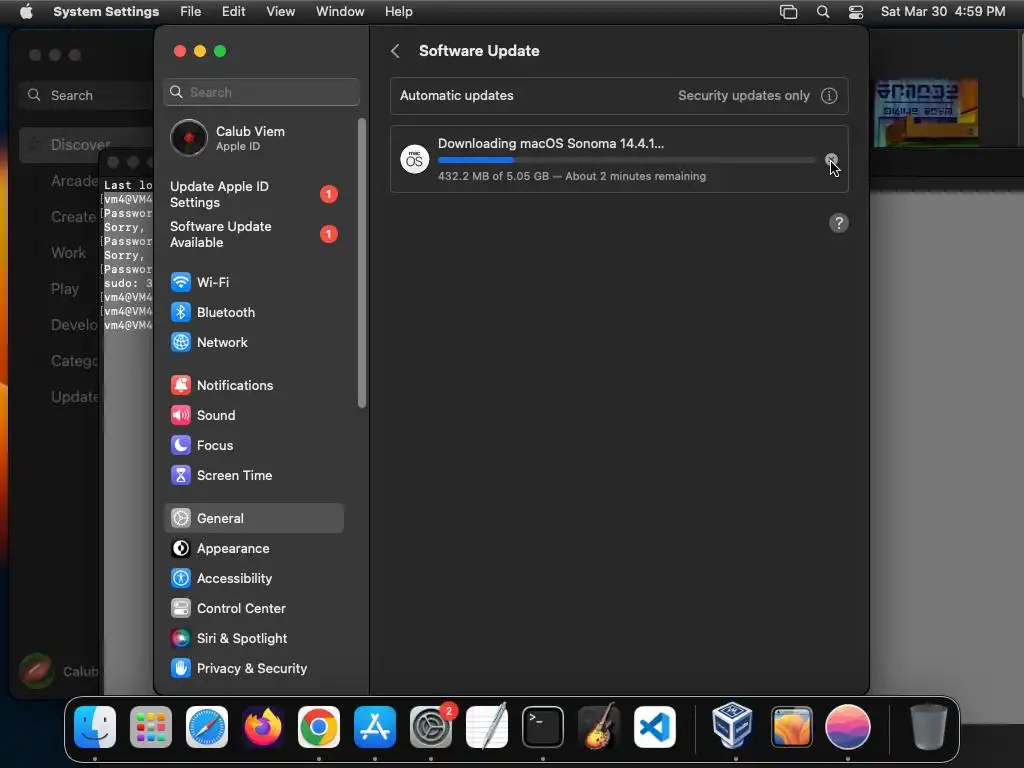Select Arcade in the App Store window
1024x768 pixels.
tap(74, 181)
